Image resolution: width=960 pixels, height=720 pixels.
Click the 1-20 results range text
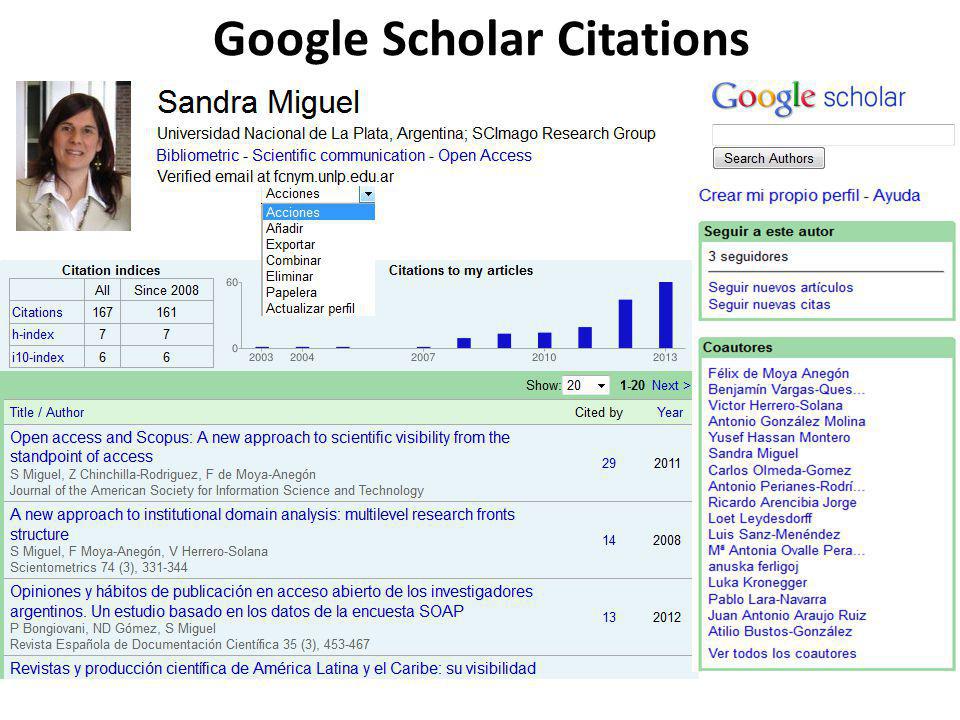pyautogui.click(x=632, y=385)
